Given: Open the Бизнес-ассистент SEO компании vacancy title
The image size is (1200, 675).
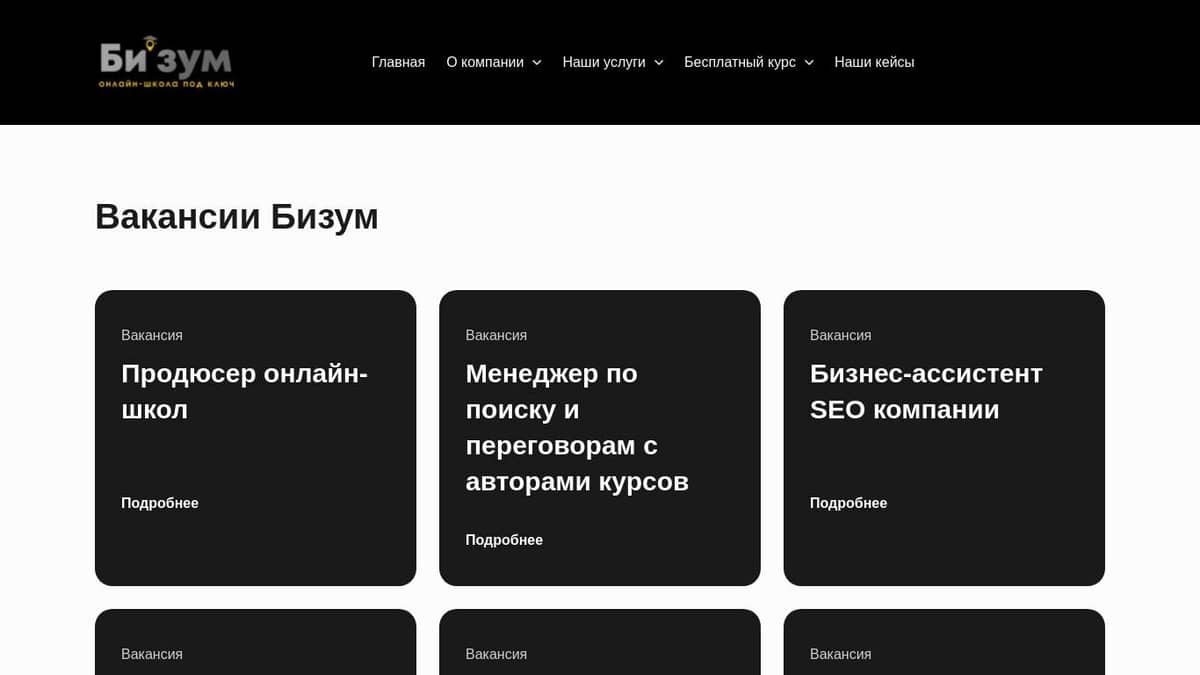Looking at the screenshot, I should pos(926,390).
